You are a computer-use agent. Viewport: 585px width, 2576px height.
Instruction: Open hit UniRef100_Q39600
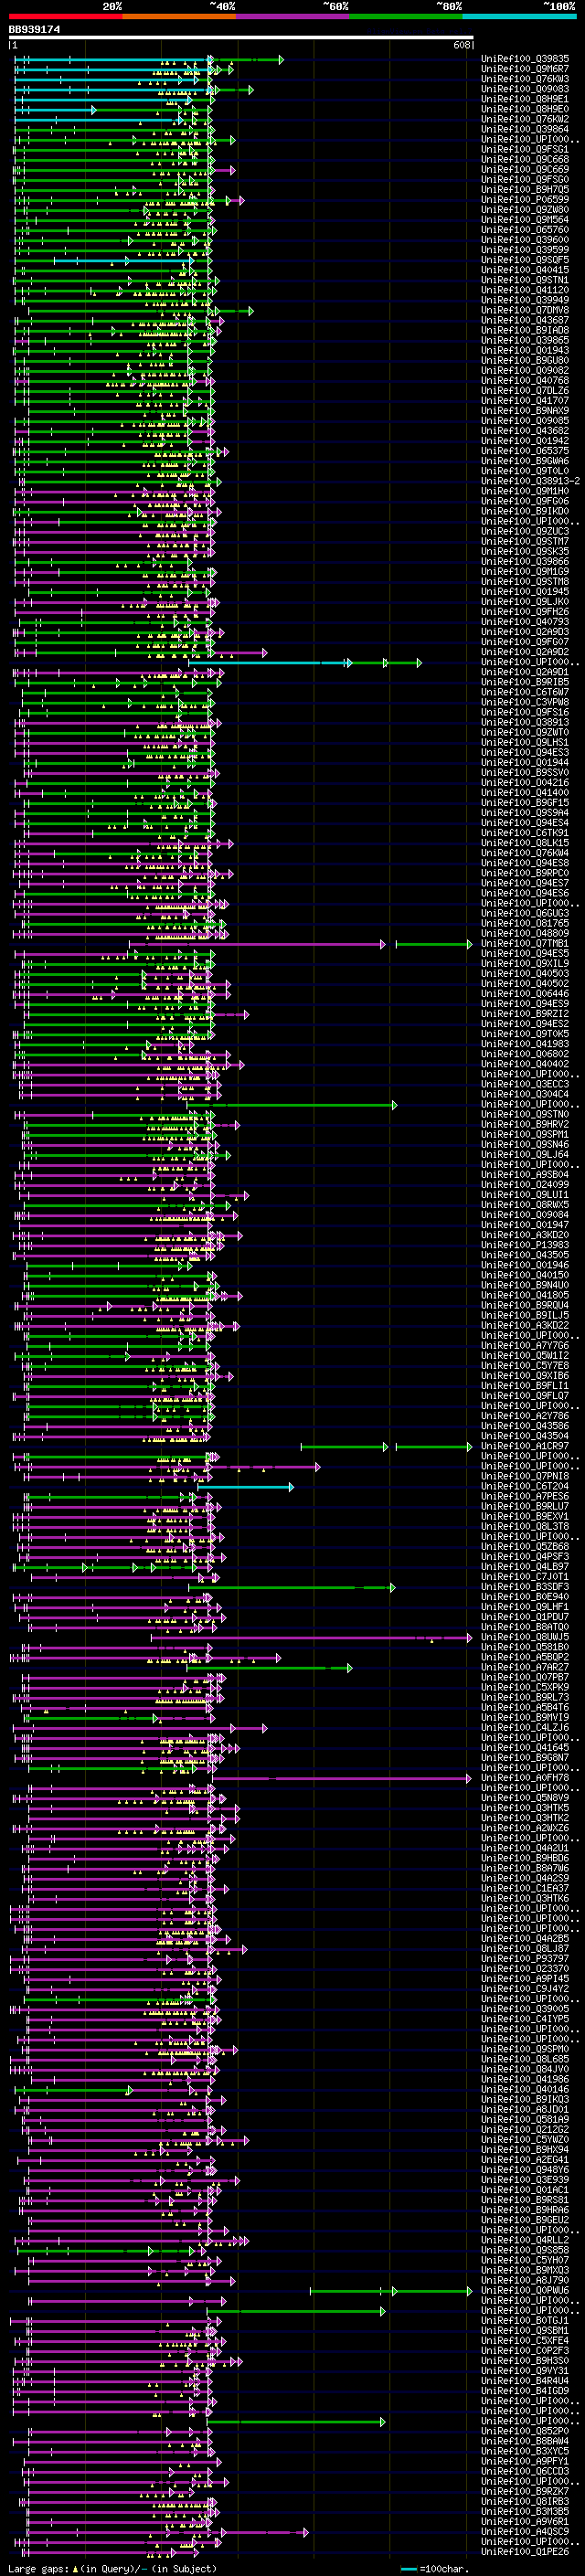[525, 240]
